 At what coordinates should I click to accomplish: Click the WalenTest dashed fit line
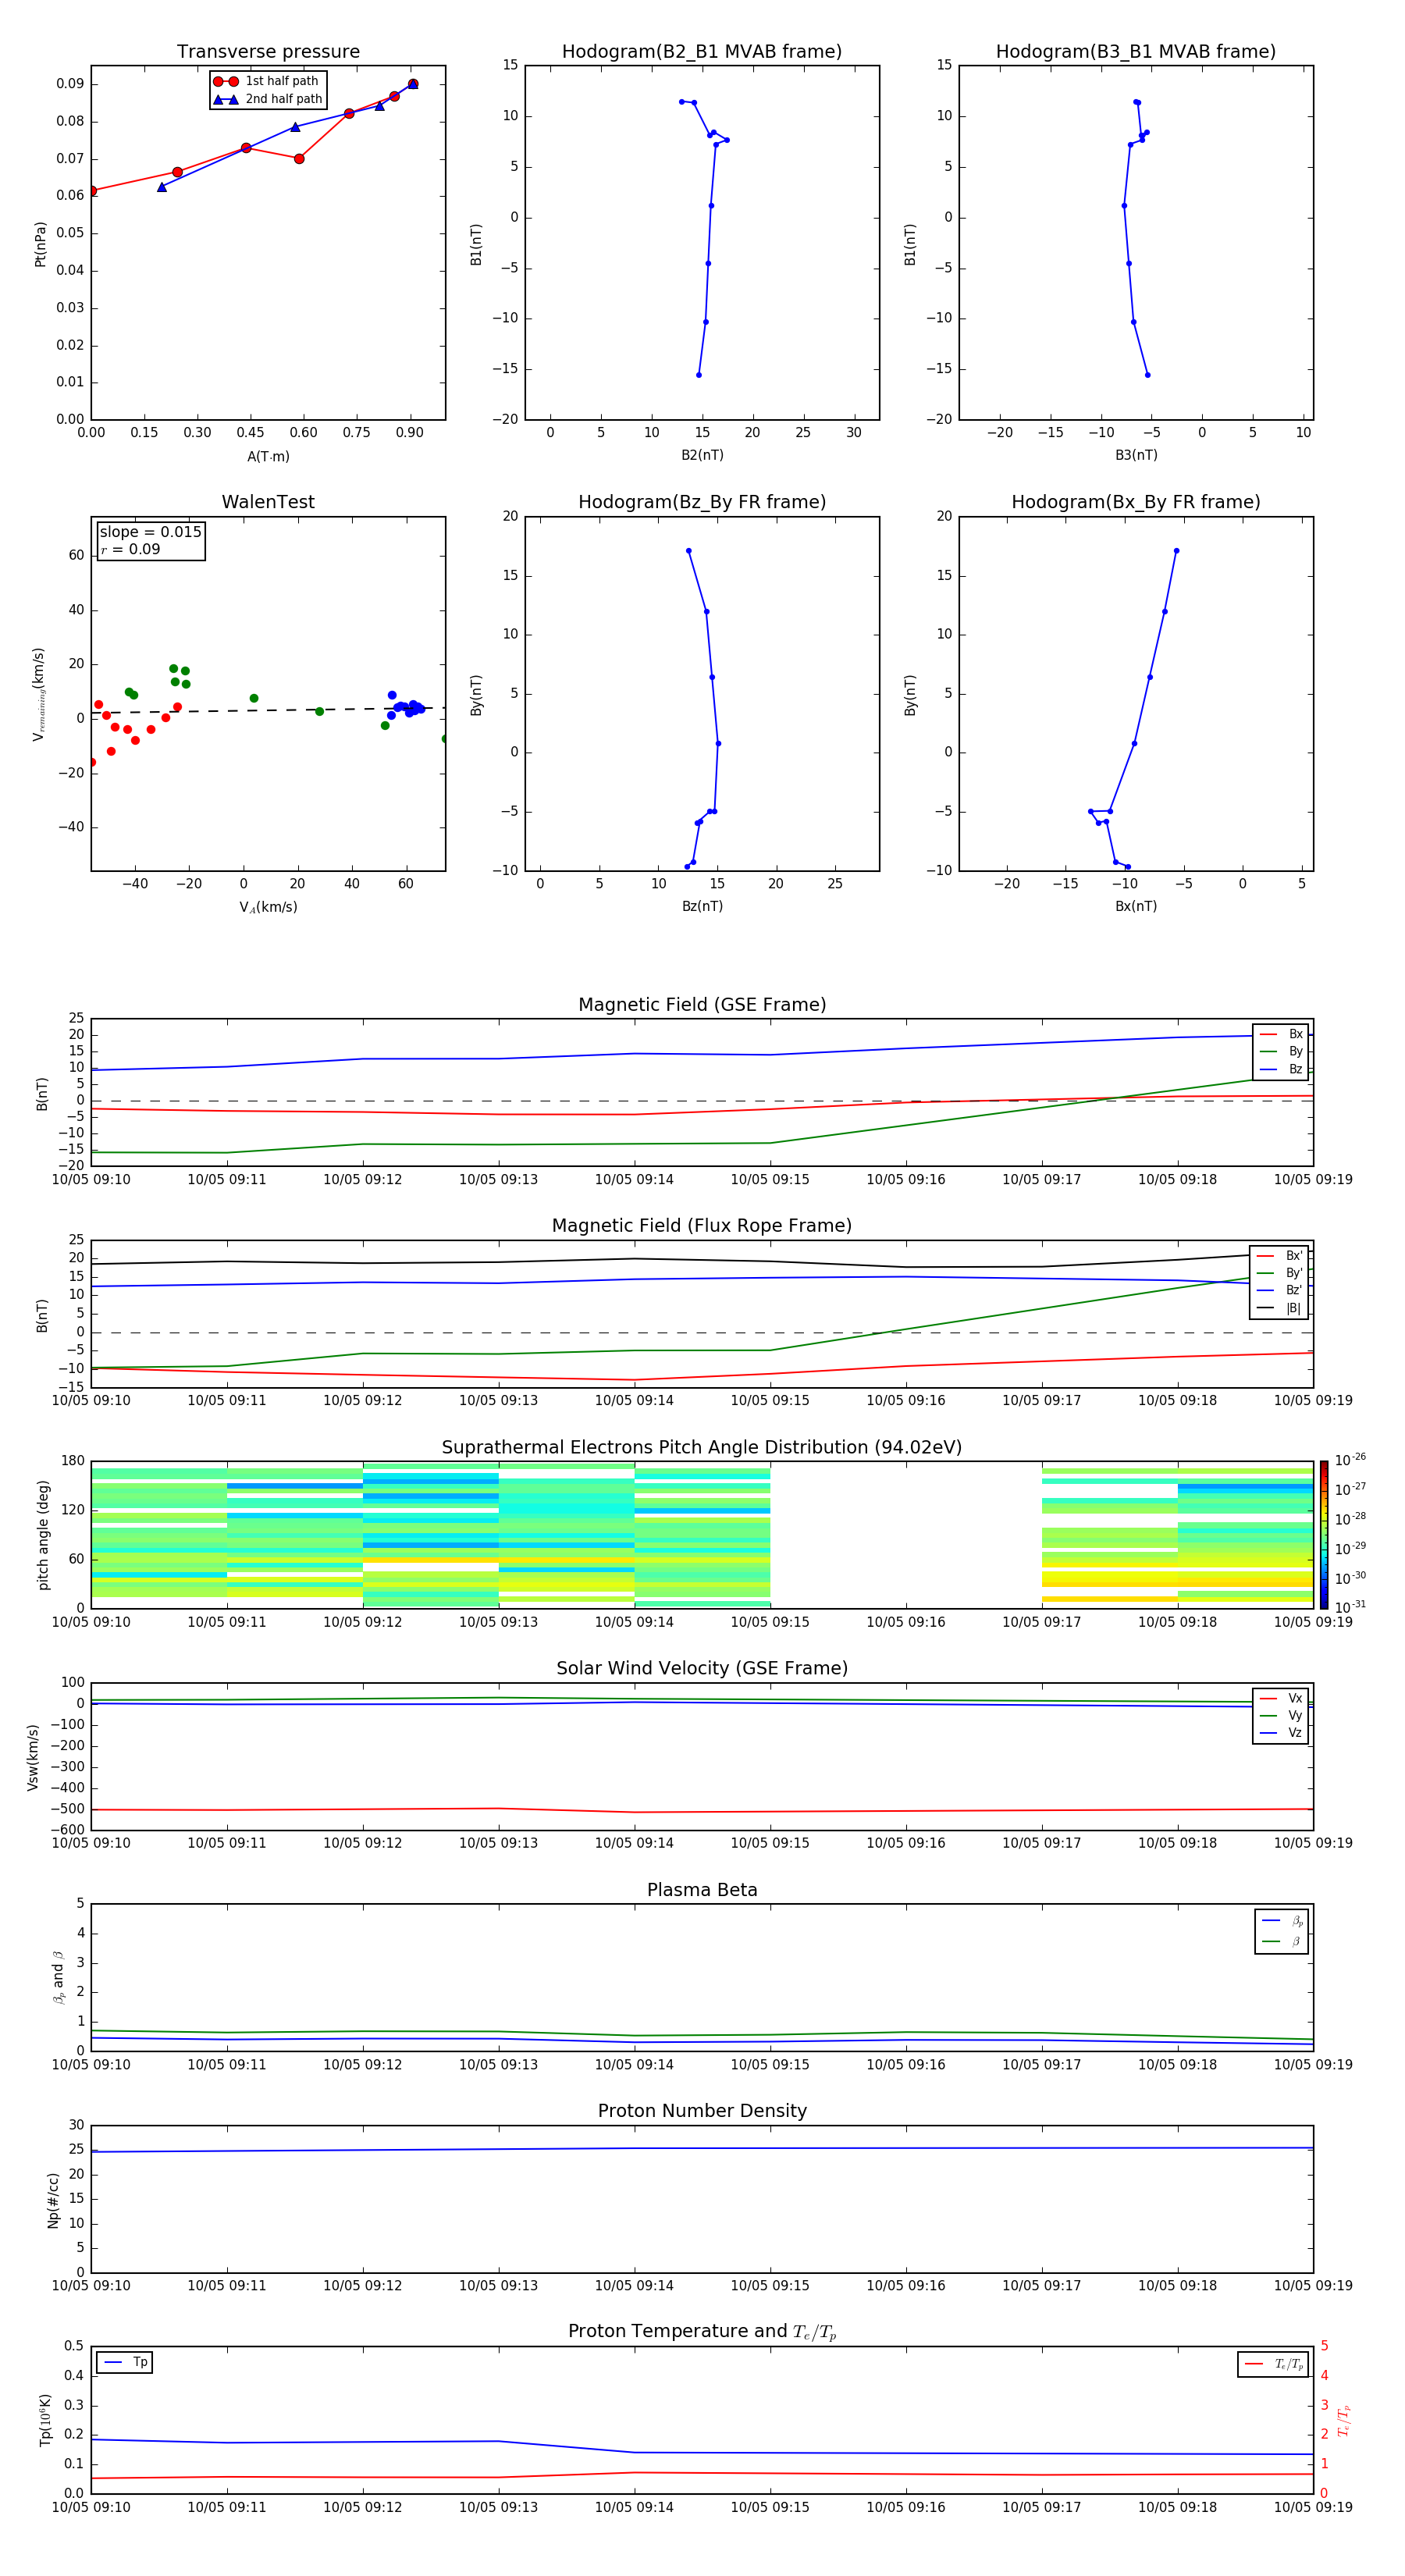tap(268, 710)
